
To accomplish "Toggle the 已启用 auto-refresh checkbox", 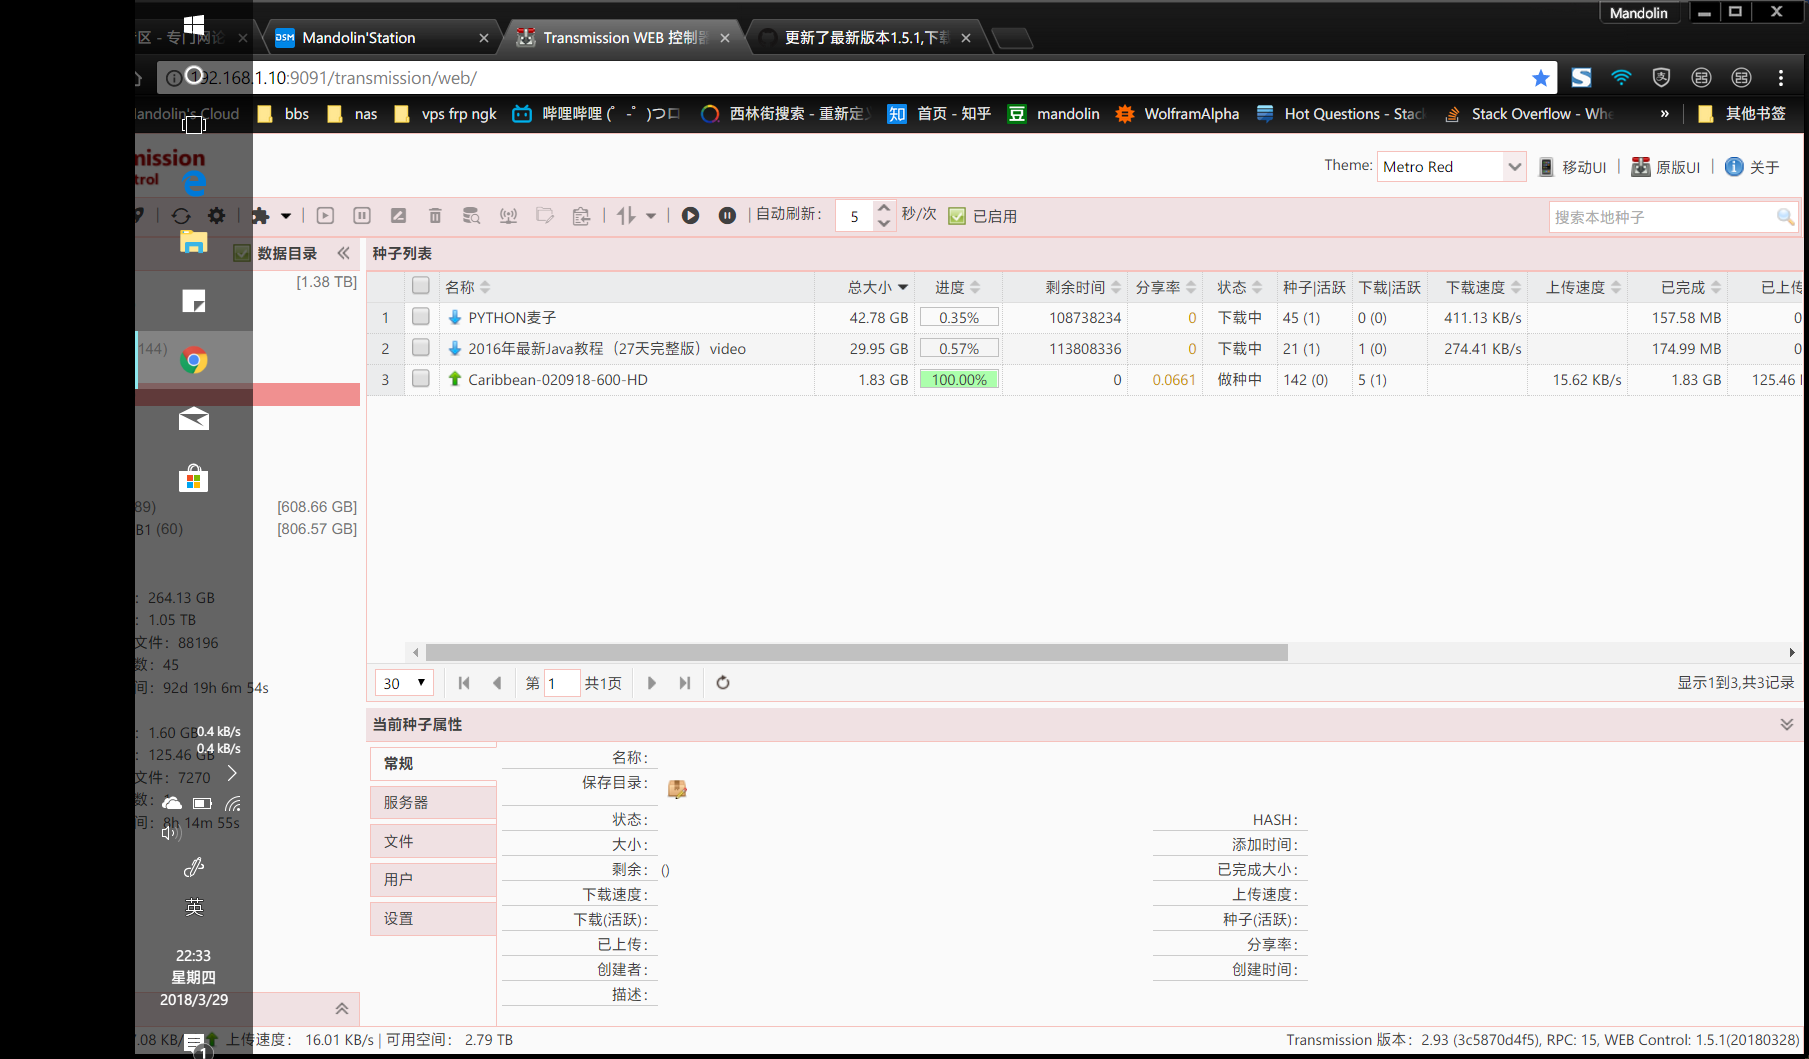I will point(957,215).
